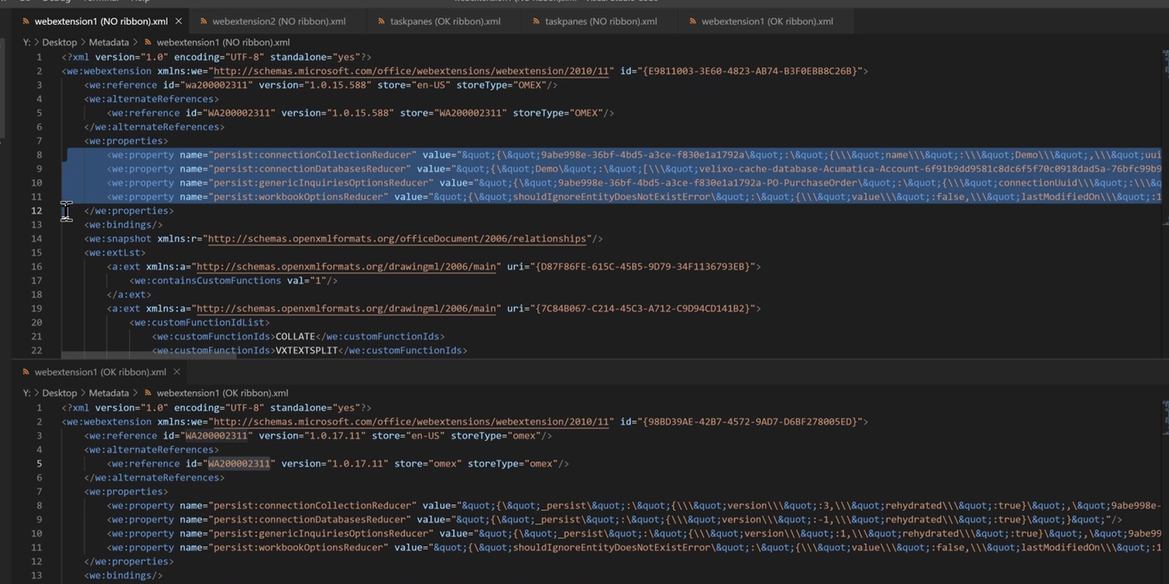Click line number 8 in the top editor

tap(38, 153)
